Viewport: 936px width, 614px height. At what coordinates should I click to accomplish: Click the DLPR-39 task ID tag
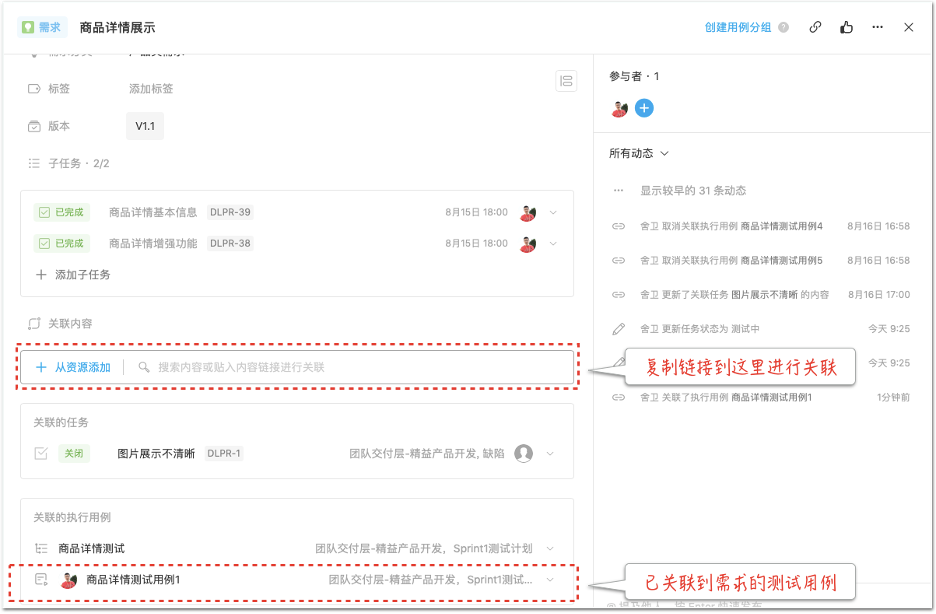click(x=230, y=212)
